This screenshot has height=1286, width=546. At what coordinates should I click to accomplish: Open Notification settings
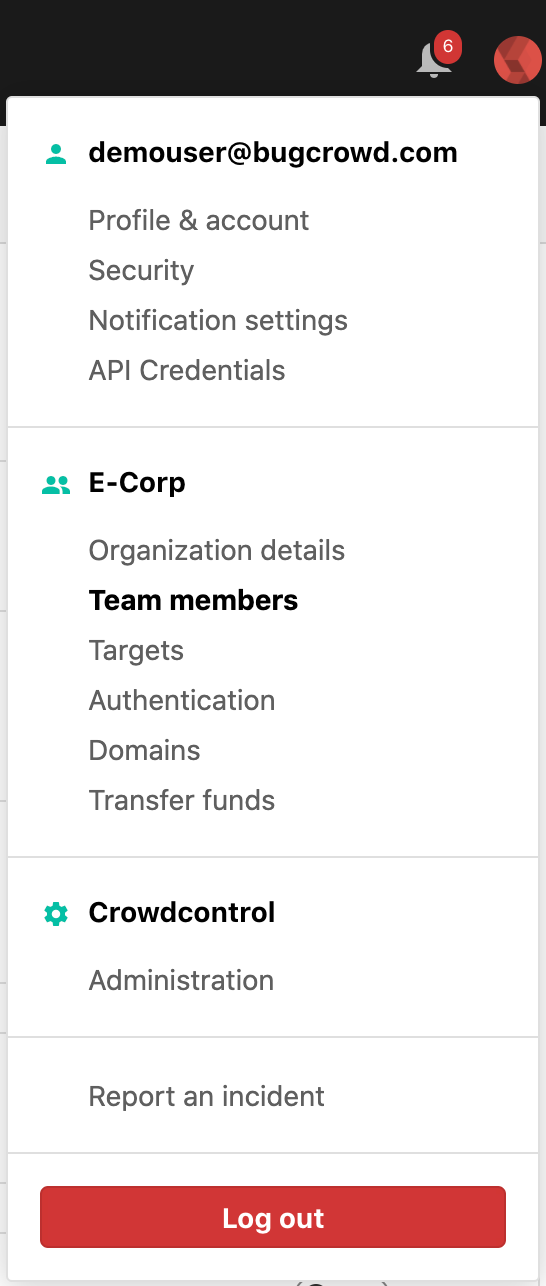pos(218,321)
